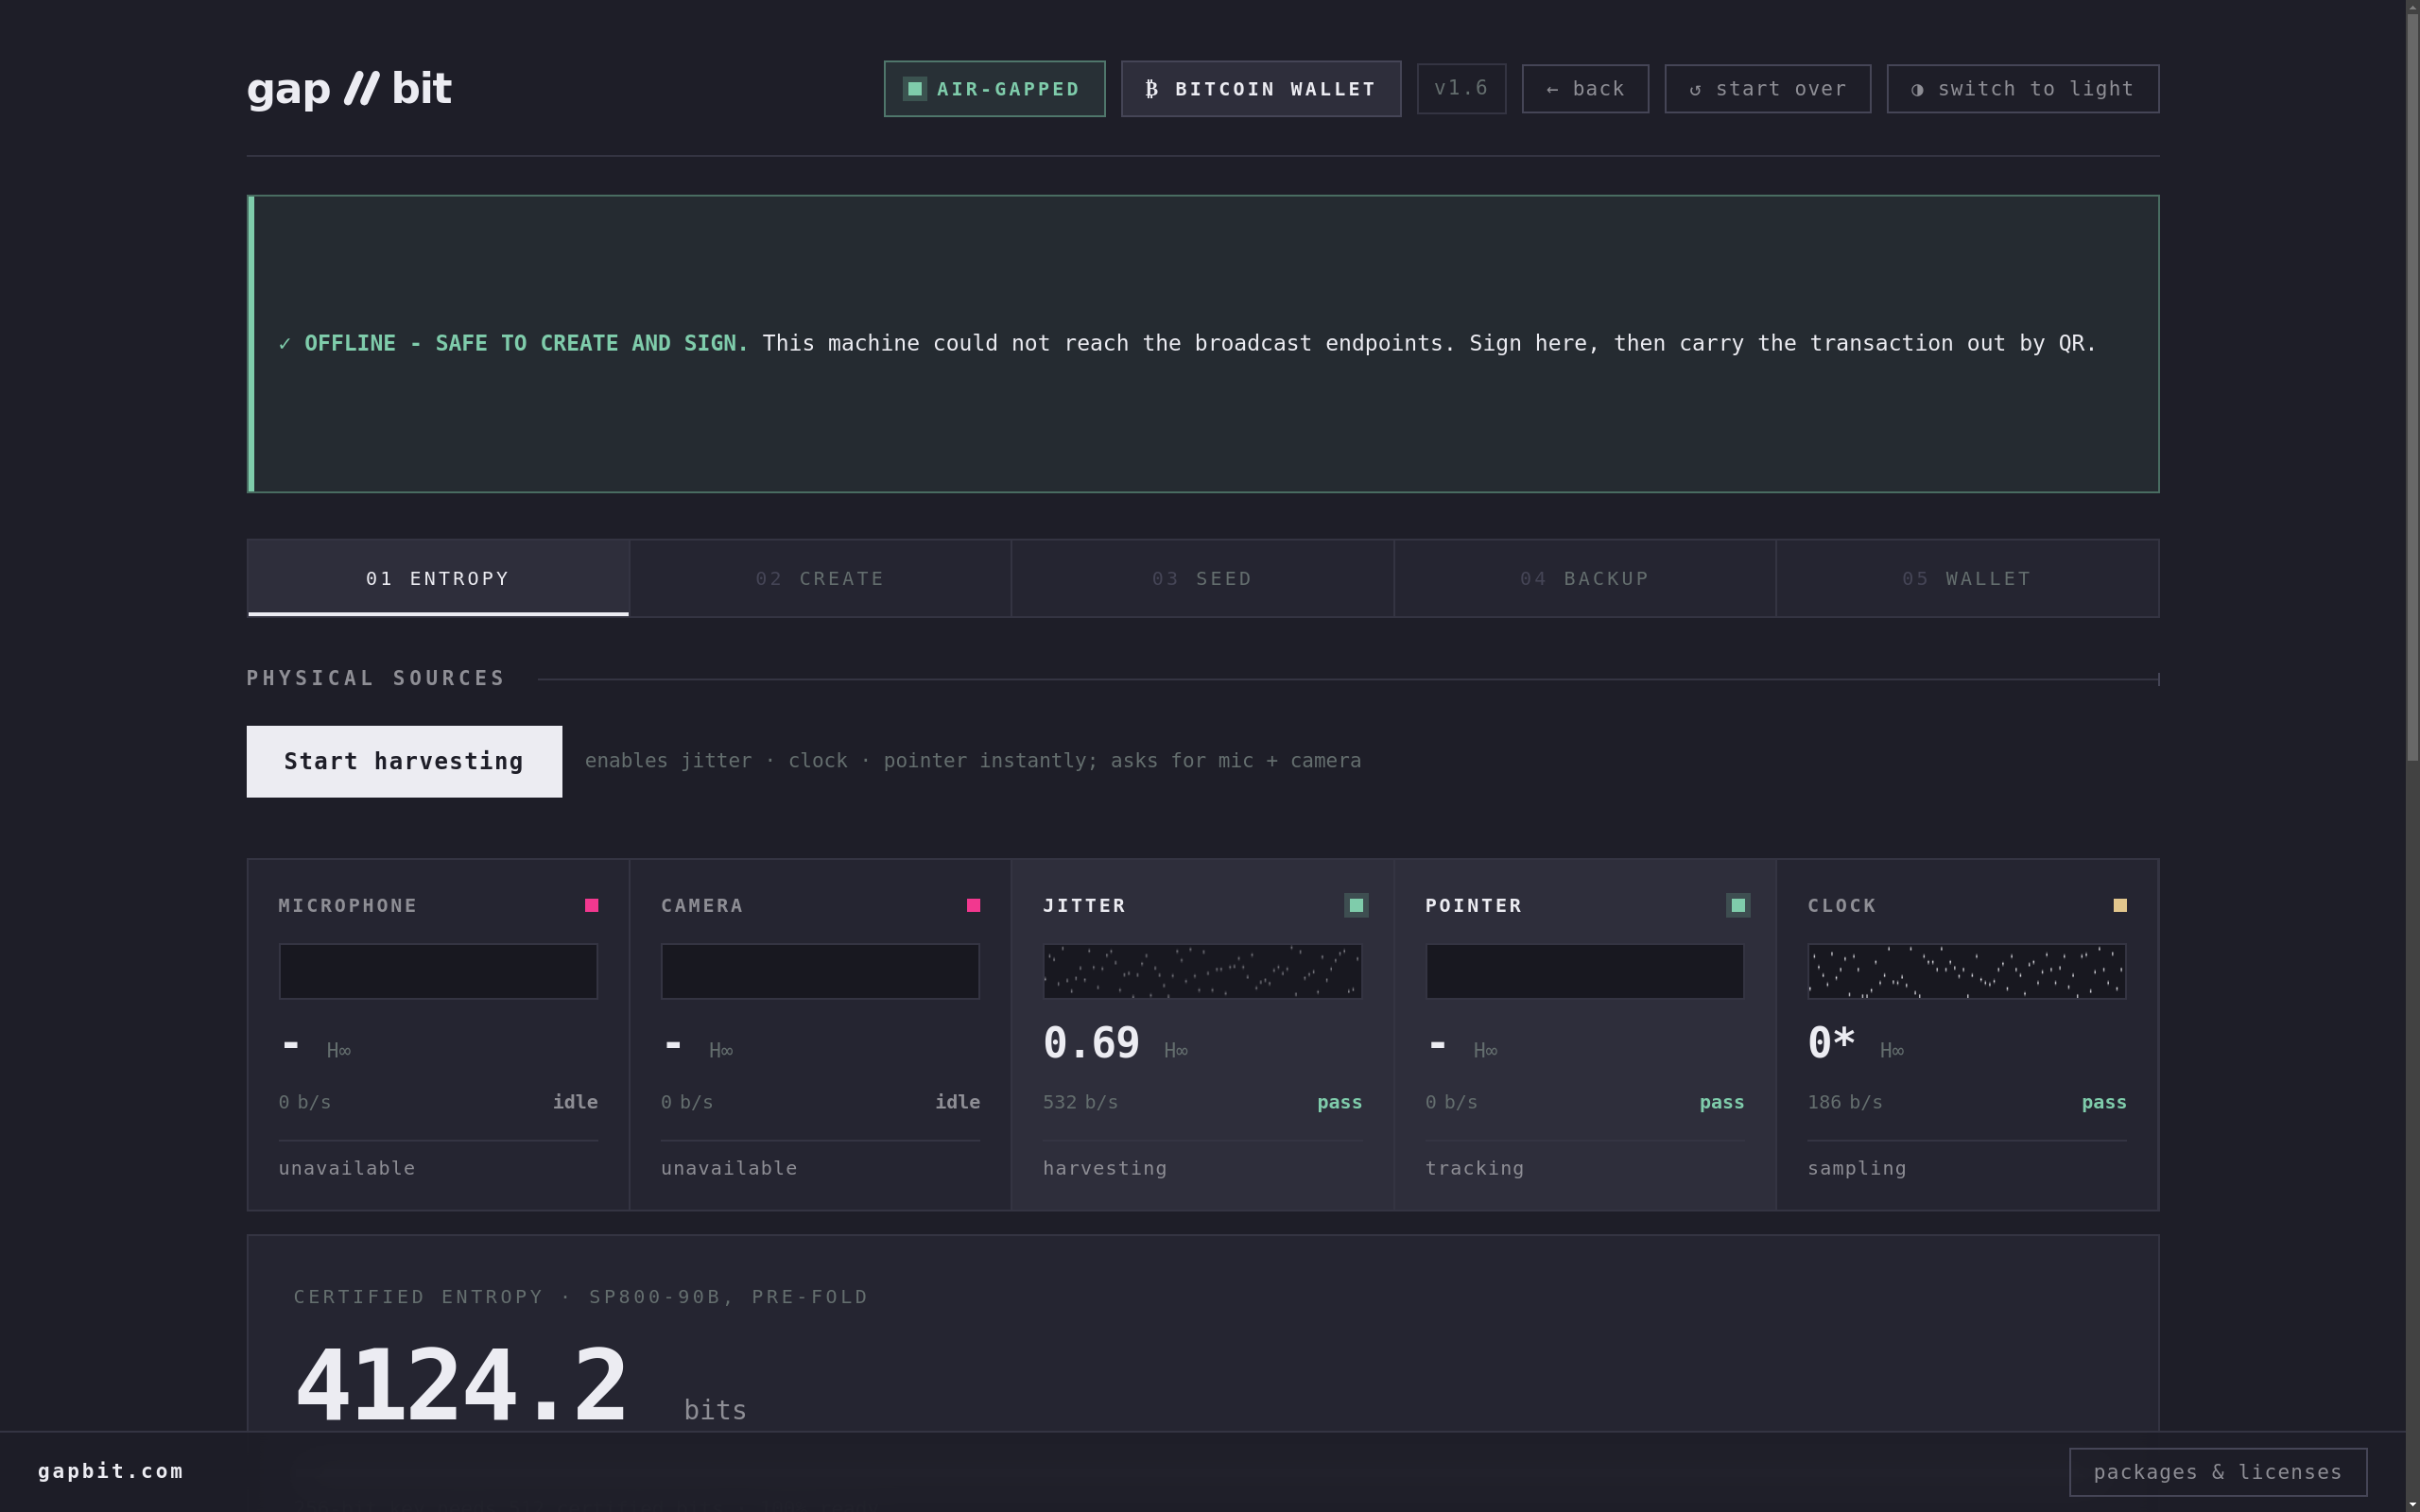The height and width of the screenshot is (1512, 2420).
Task: Click the Microphone waveform display
Action: click(438, 971)
